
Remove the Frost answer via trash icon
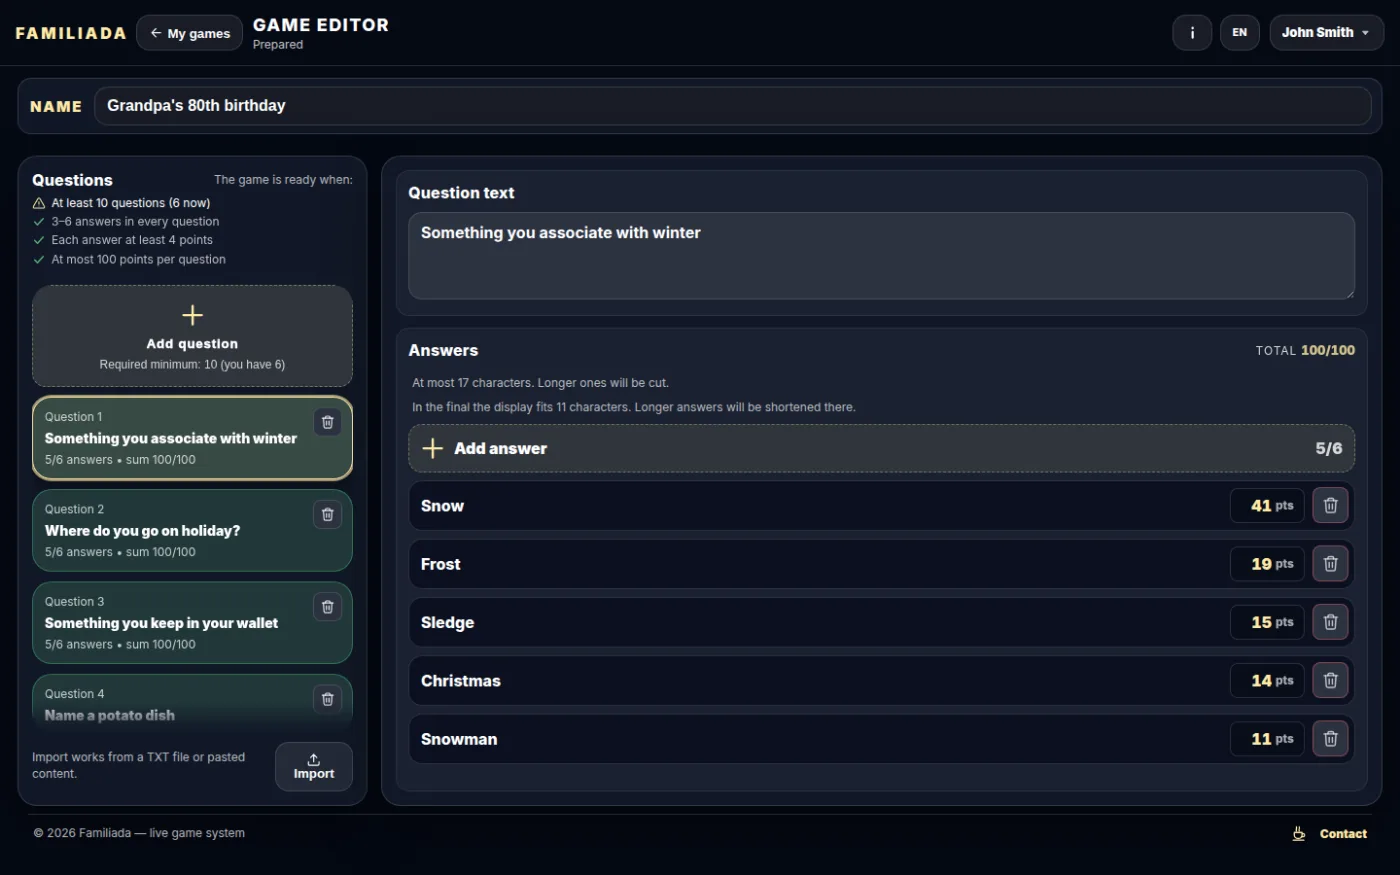tap(1330, 564)
